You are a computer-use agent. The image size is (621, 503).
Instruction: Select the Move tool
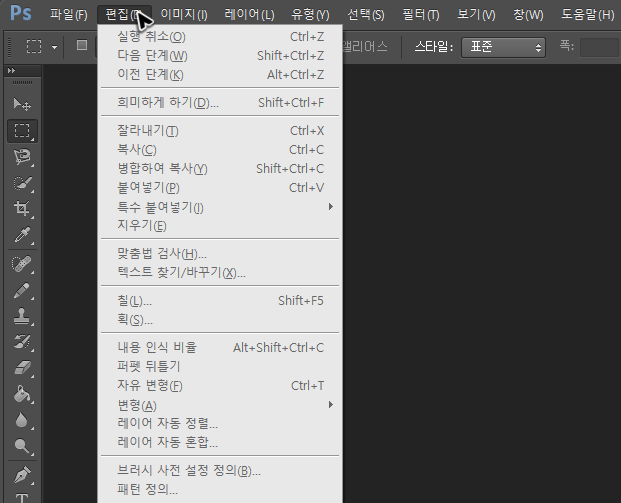tap(22, 105)
